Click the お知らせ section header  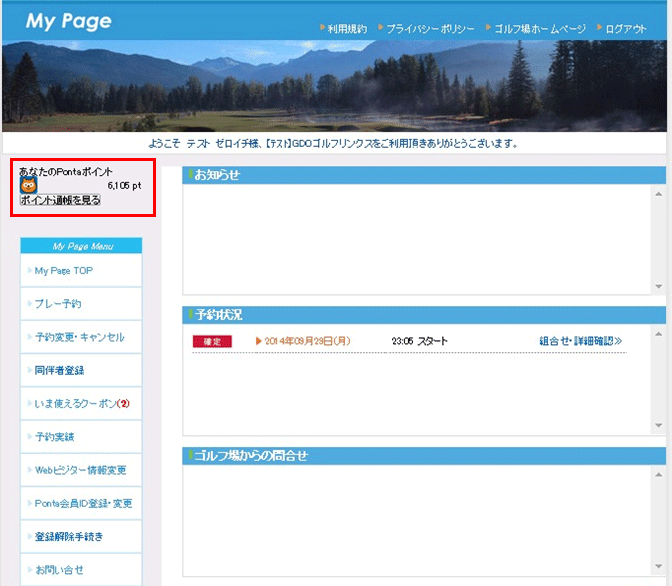tap(424, 175)
